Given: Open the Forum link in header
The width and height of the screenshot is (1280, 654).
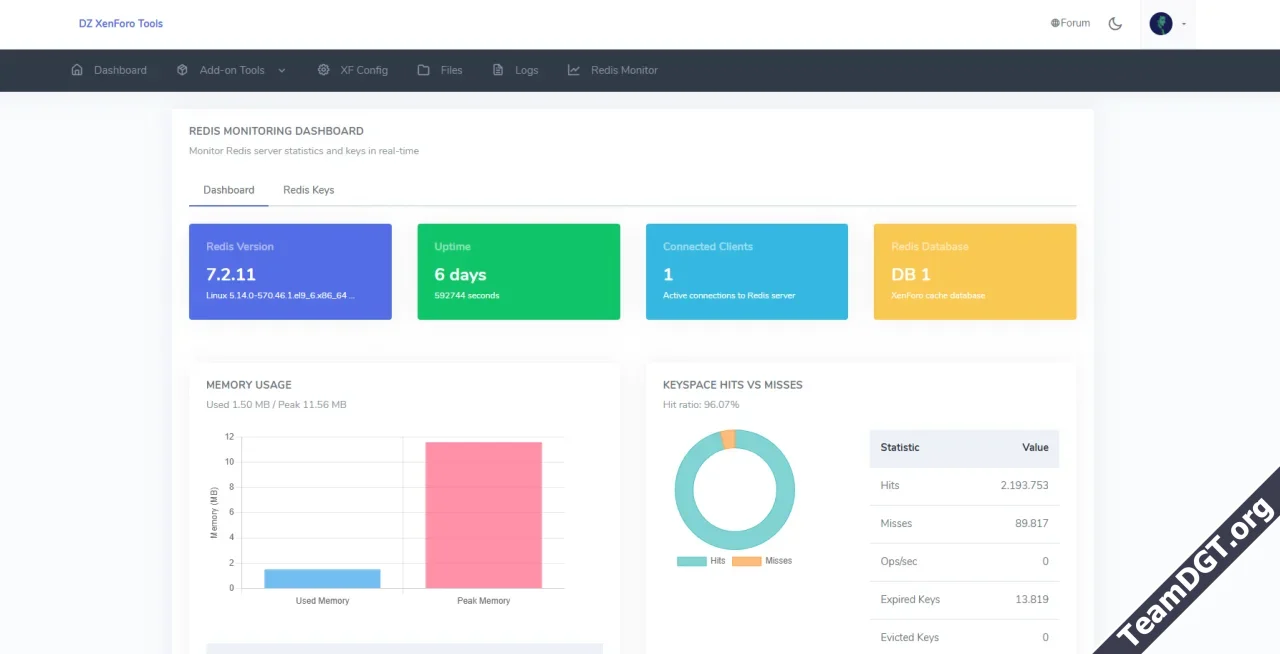Looking at the screenshot, I should click(1075, 23).
